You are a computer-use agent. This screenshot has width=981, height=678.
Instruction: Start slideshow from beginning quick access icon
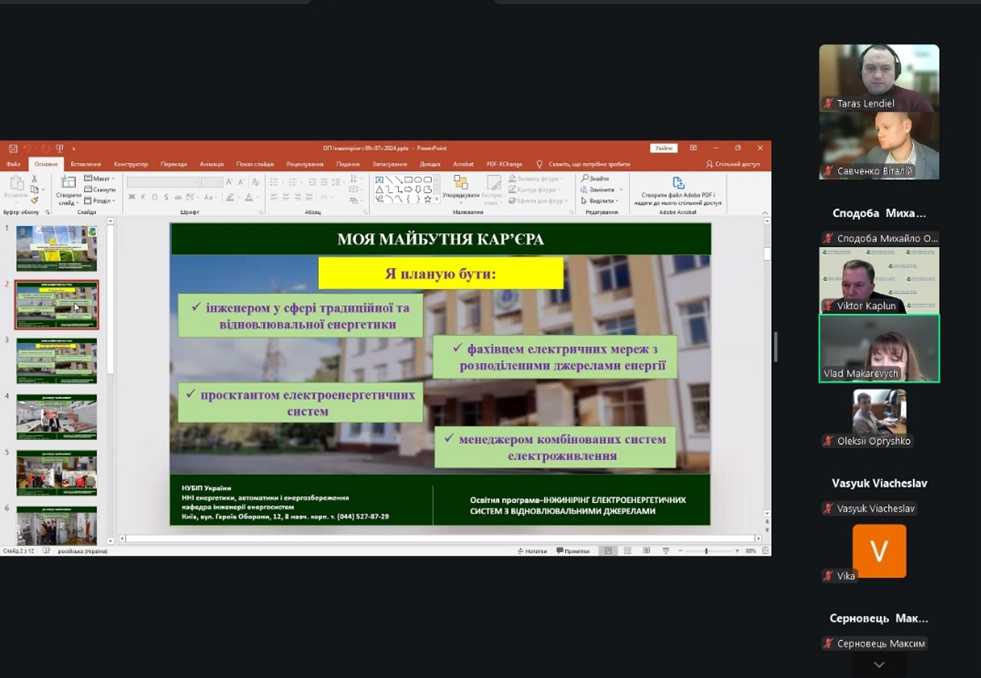pos(59,148)
